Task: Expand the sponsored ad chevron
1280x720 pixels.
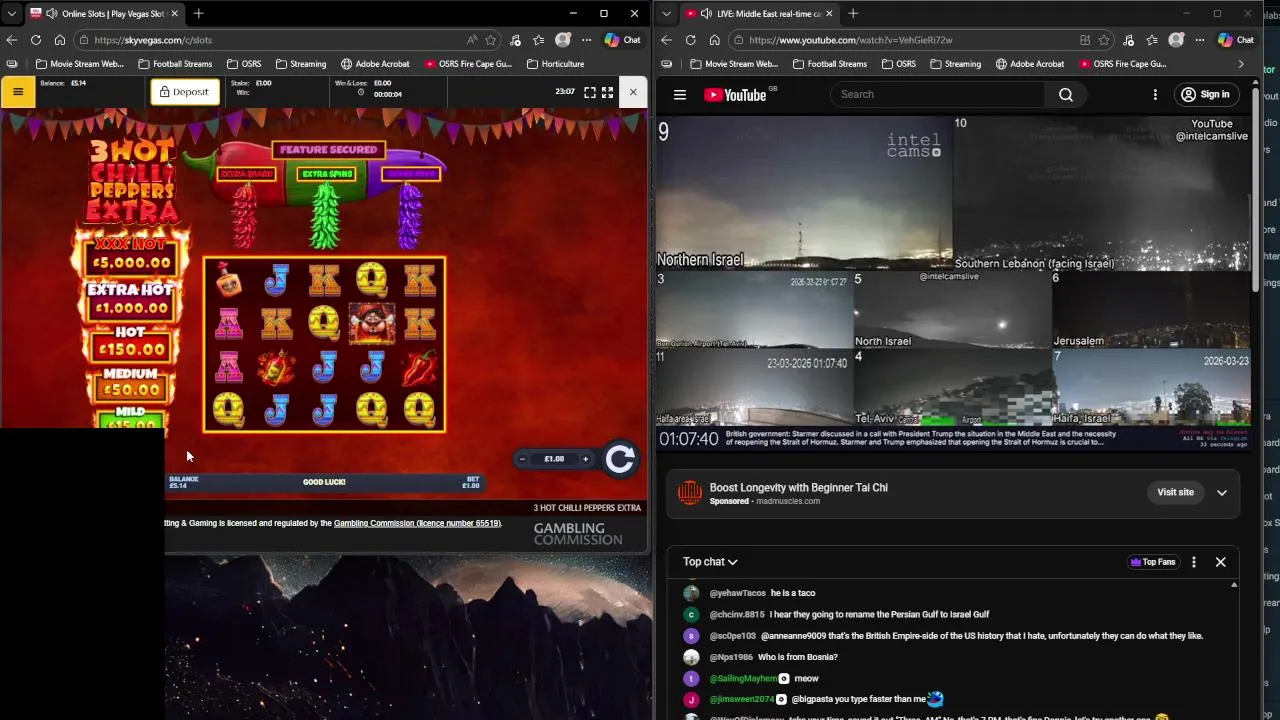Action: [x=1221, y=492]
